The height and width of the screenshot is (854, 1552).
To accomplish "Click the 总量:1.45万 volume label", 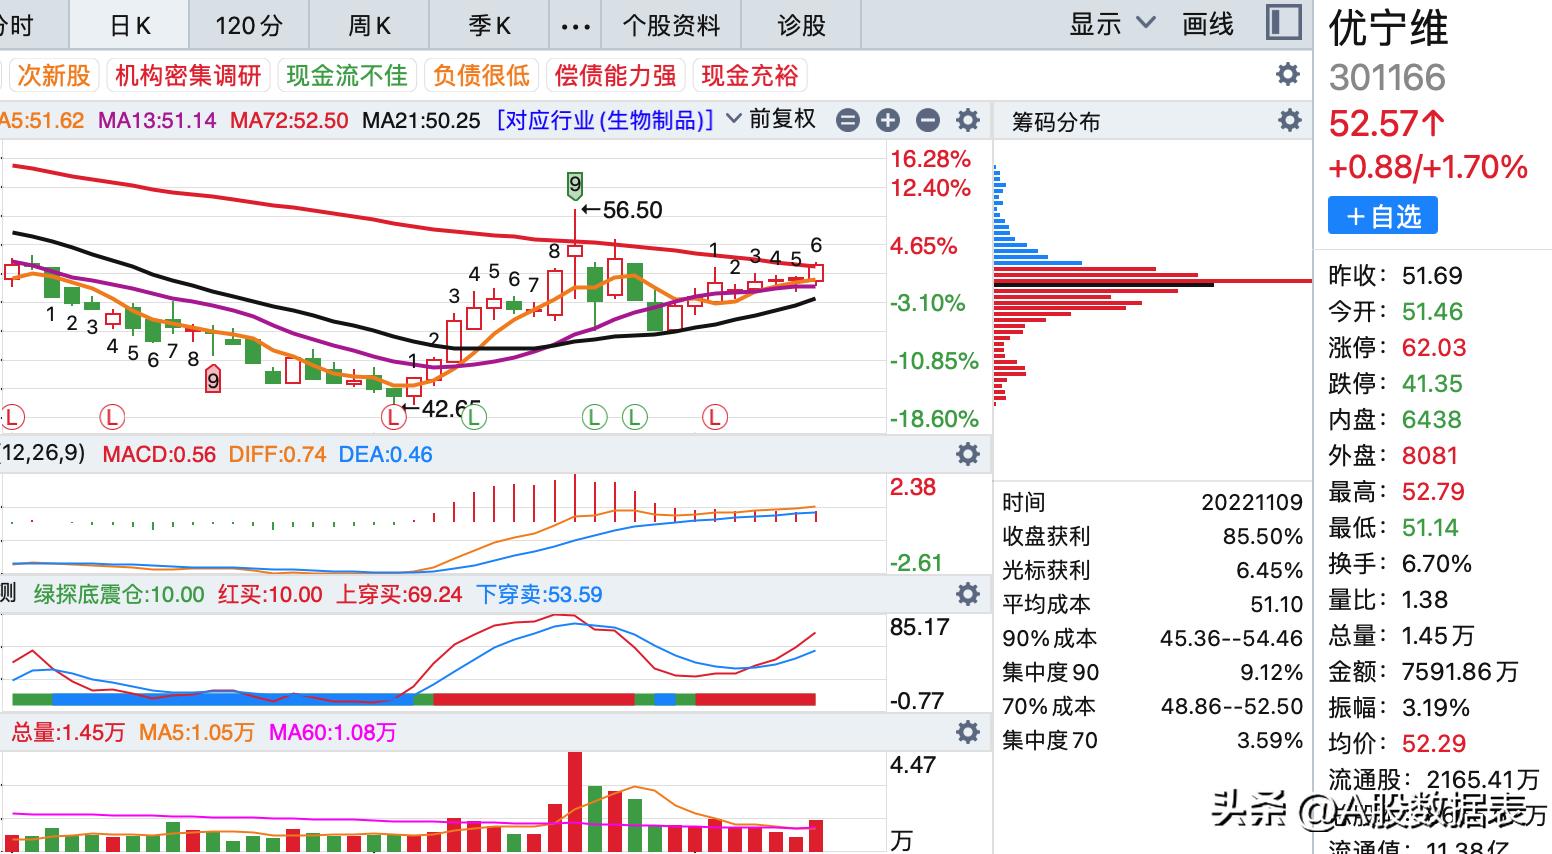I will 68,733.
